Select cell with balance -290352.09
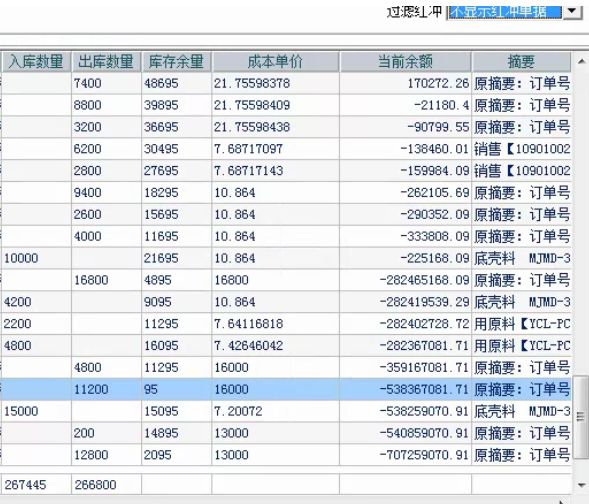Screen dimensions: 589x504 tap(405, 214)
